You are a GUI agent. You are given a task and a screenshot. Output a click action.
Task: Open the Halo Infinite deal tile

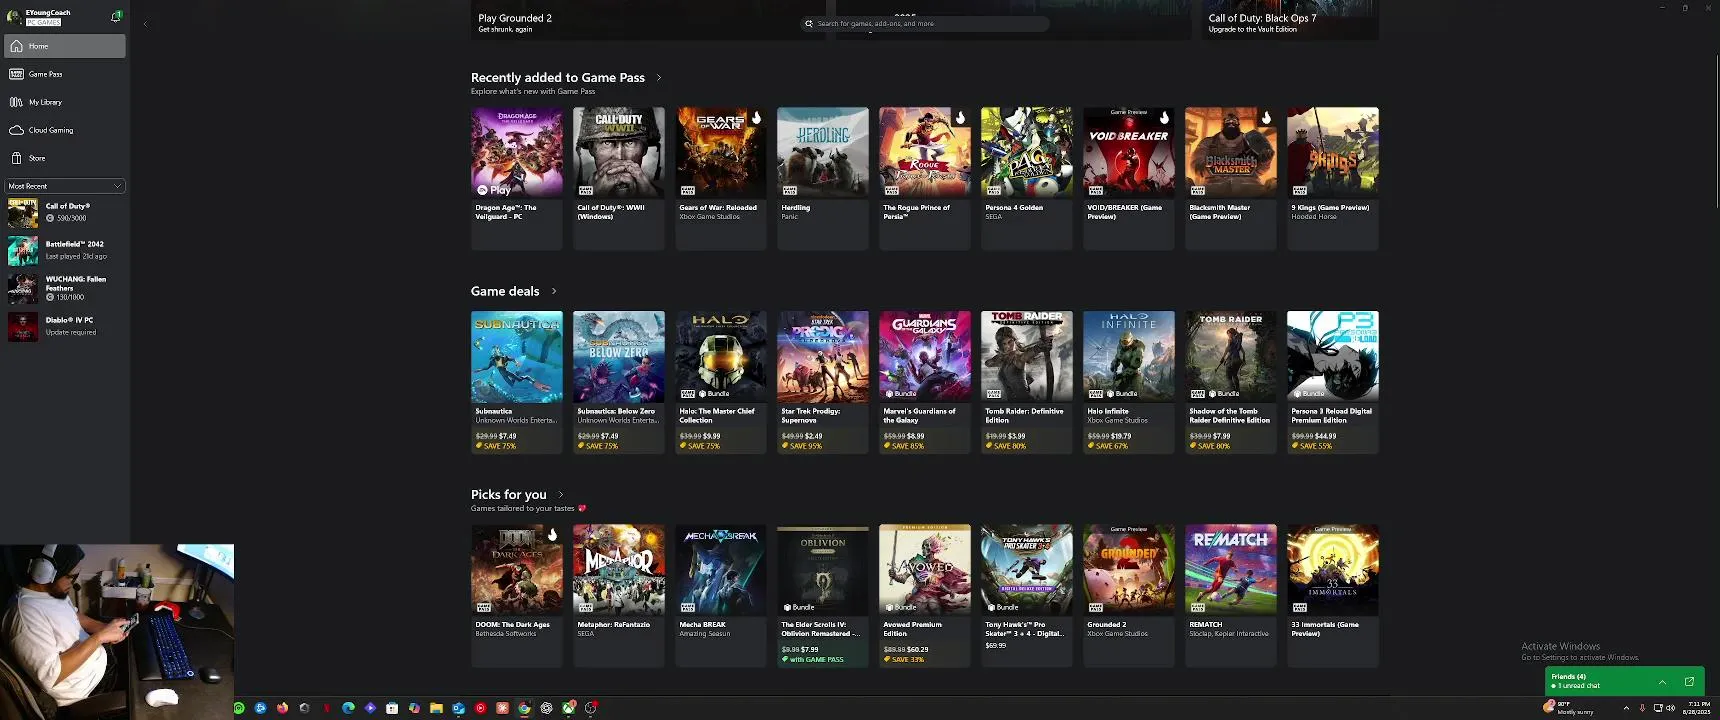[x=1129, y=382]
